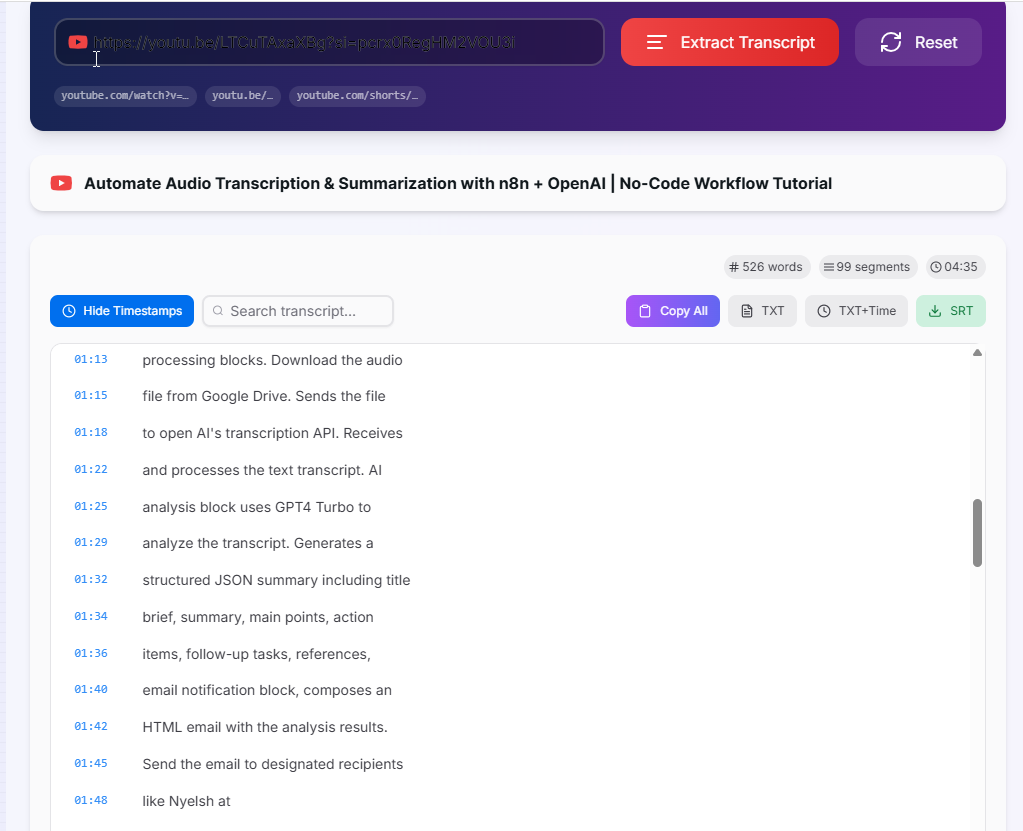Select the youtube.com/watch?v=… example chip
The image size is (1023, 831).
click(x=125, y=96)
